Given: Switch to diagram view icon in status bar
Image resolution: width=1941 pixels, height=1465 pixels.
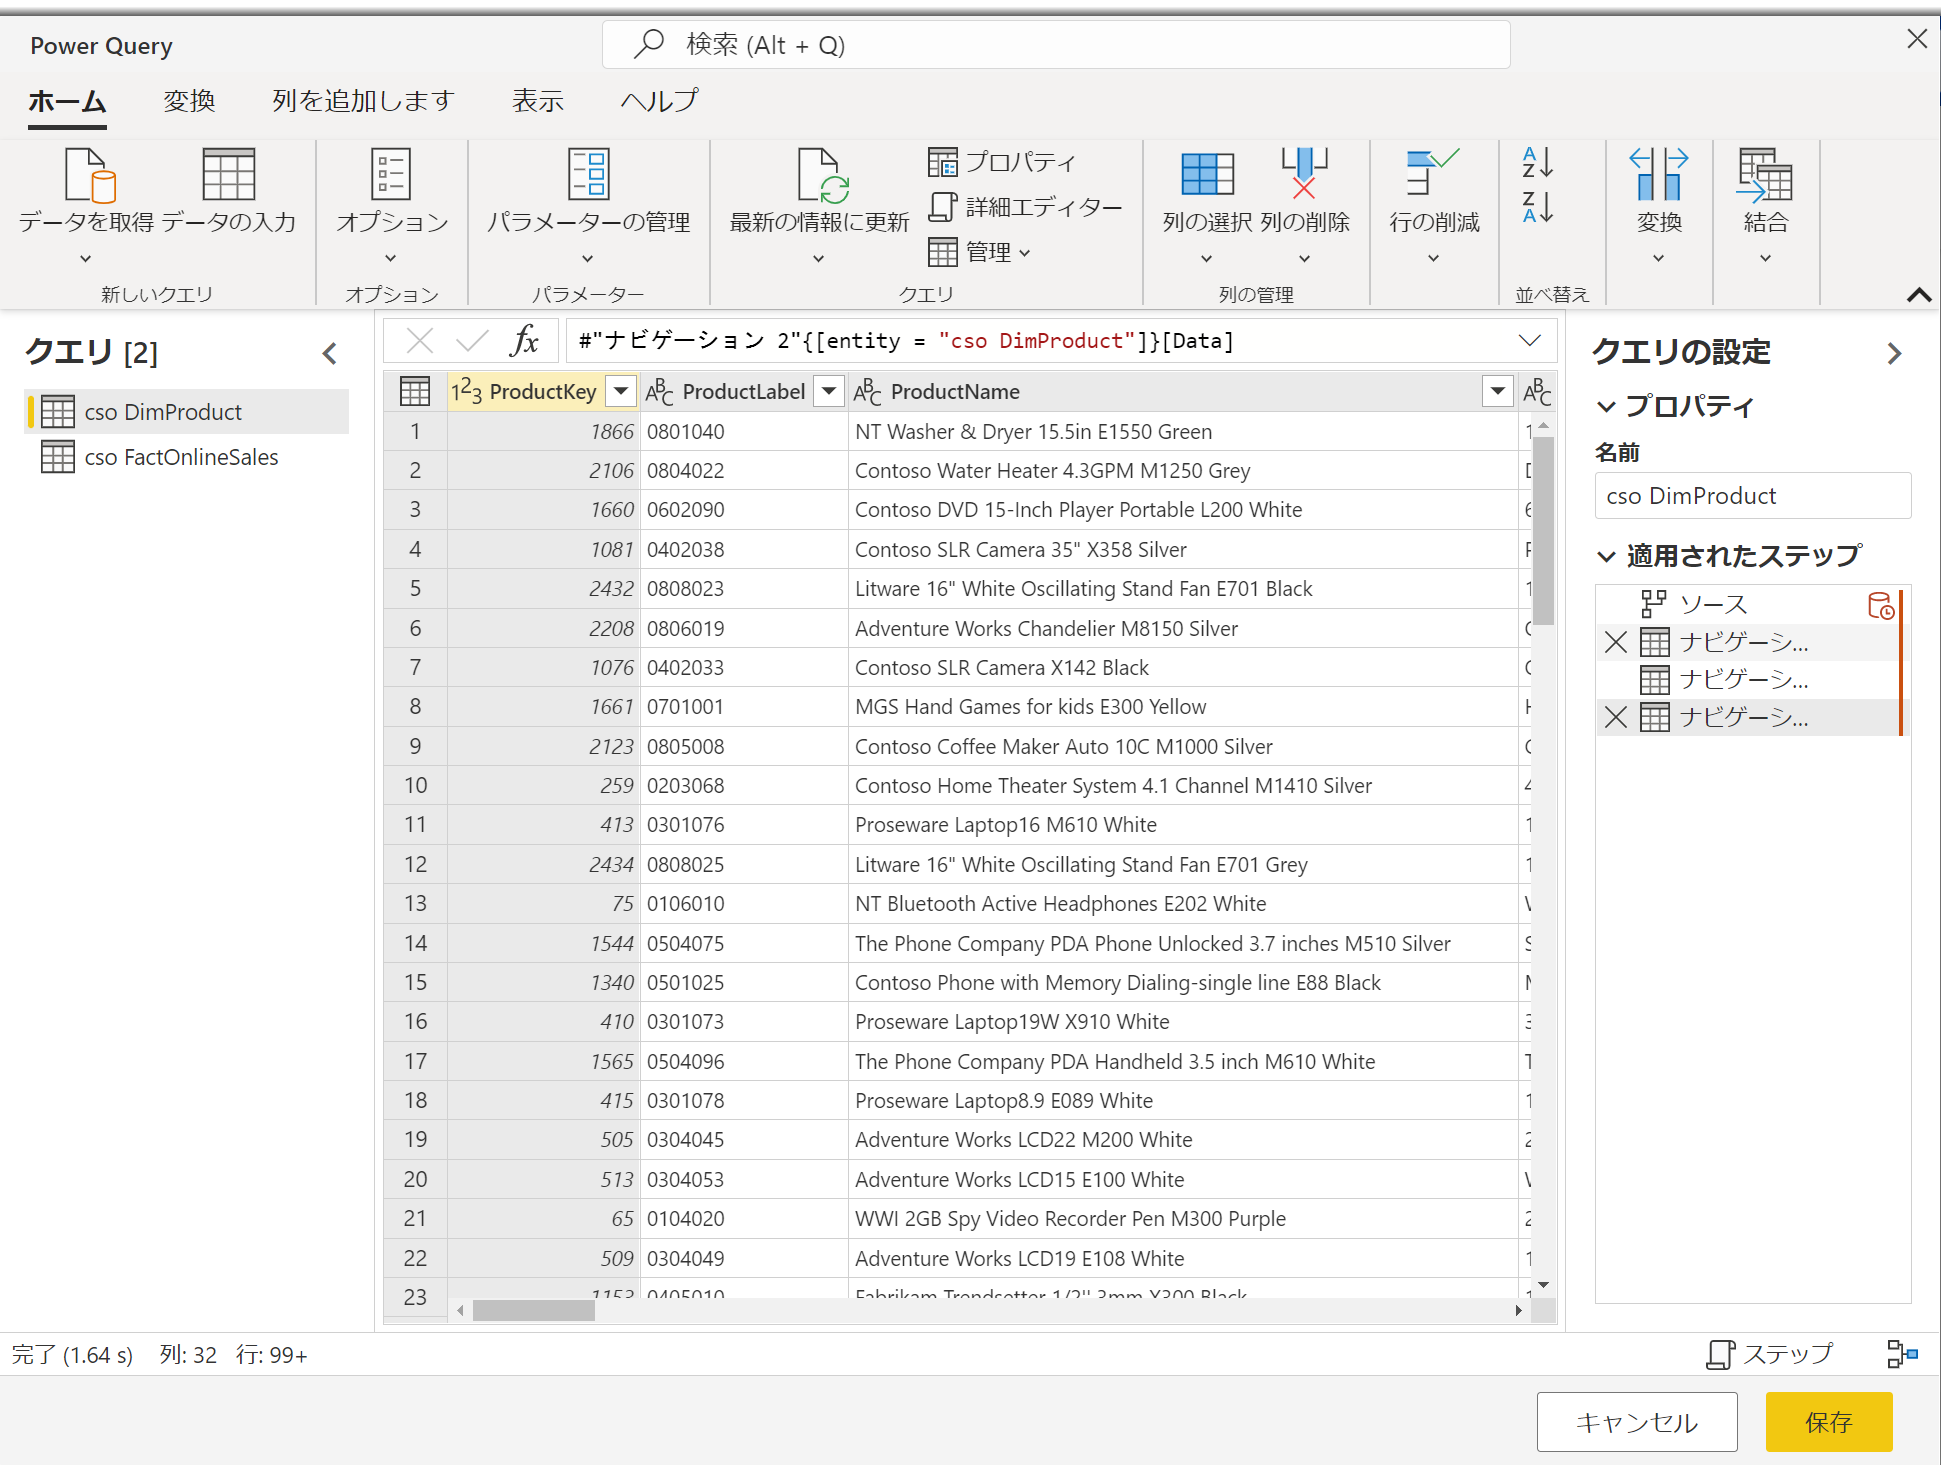Looking at the screenshot, I should 1901,1354.
